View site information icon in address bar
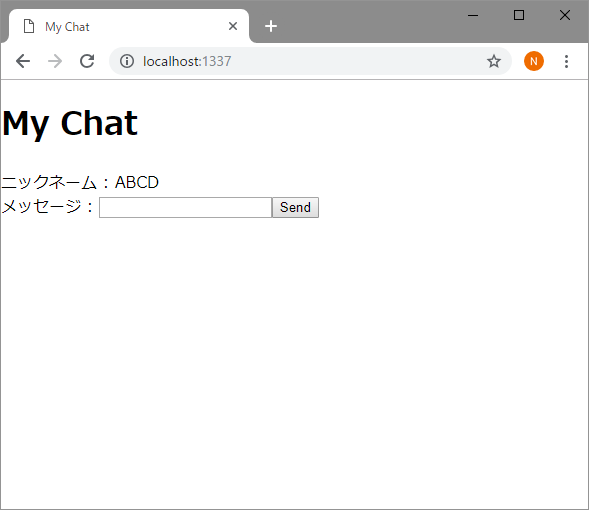 tap(127, 61)
